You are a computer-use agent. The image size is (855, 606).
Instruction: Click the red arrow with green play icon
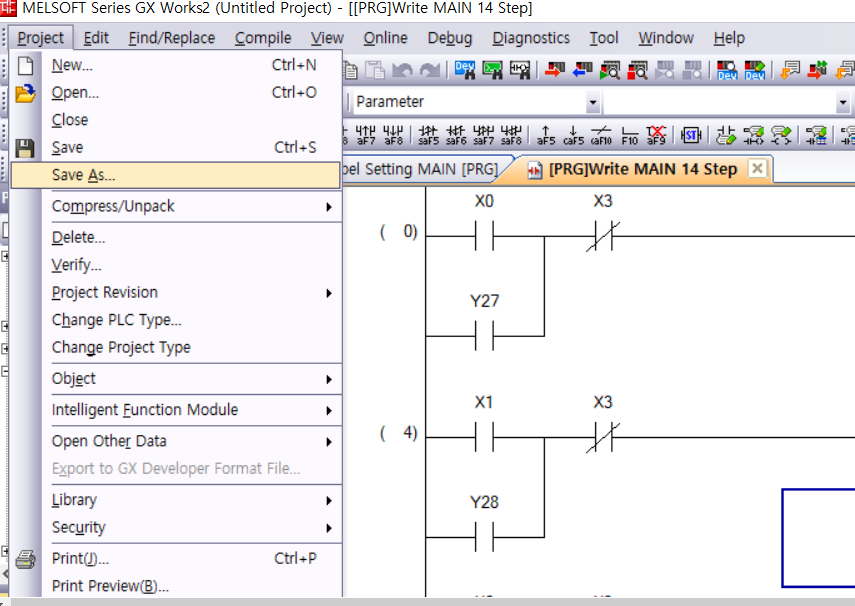click(817, 70)
